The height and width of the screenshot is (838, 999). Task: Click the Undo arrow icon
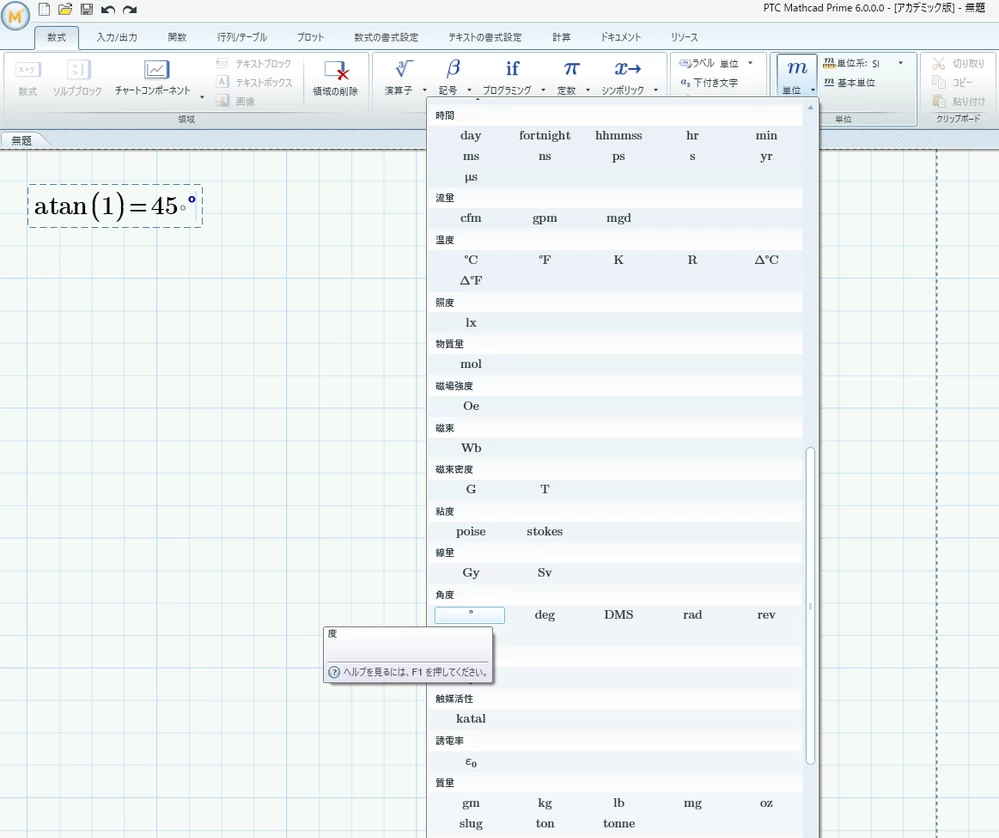tap(108, 10)
